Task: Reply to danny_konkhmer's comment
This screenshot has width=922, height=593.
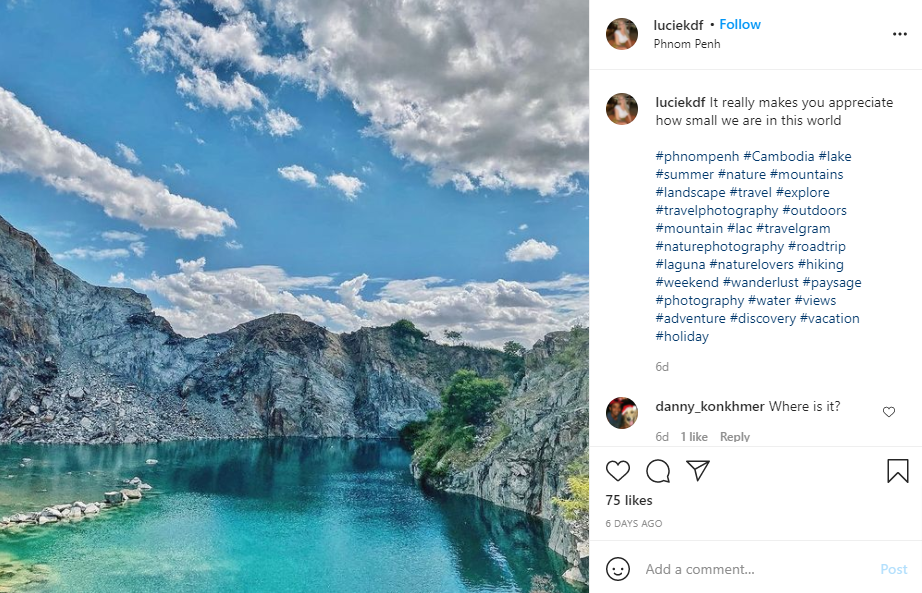Action: (735, 437)
